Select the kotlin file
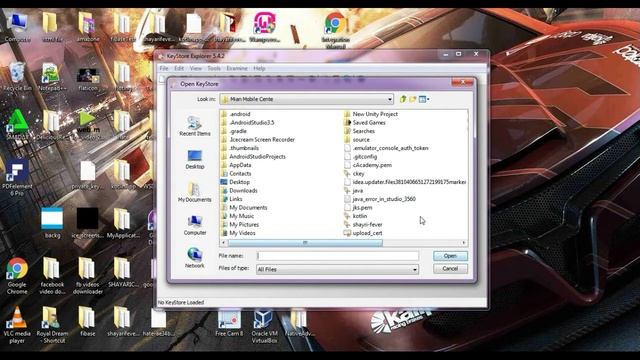 point(356,216)
